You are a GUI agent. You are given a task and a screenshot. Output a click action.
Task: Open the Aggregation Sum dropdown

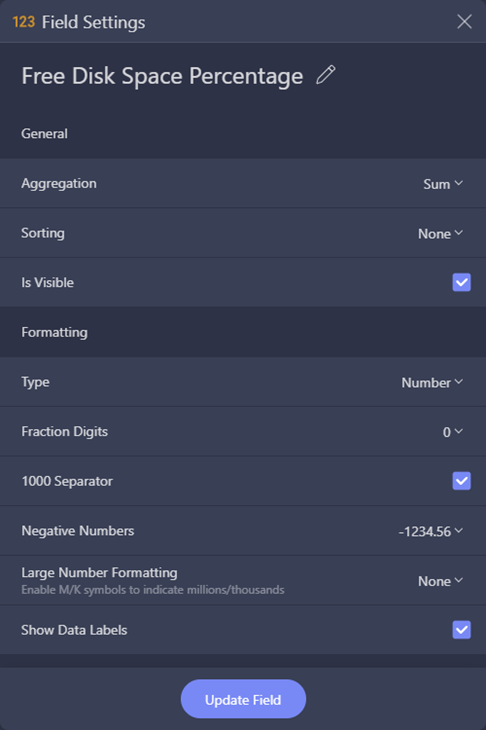(x=443, y=184)
